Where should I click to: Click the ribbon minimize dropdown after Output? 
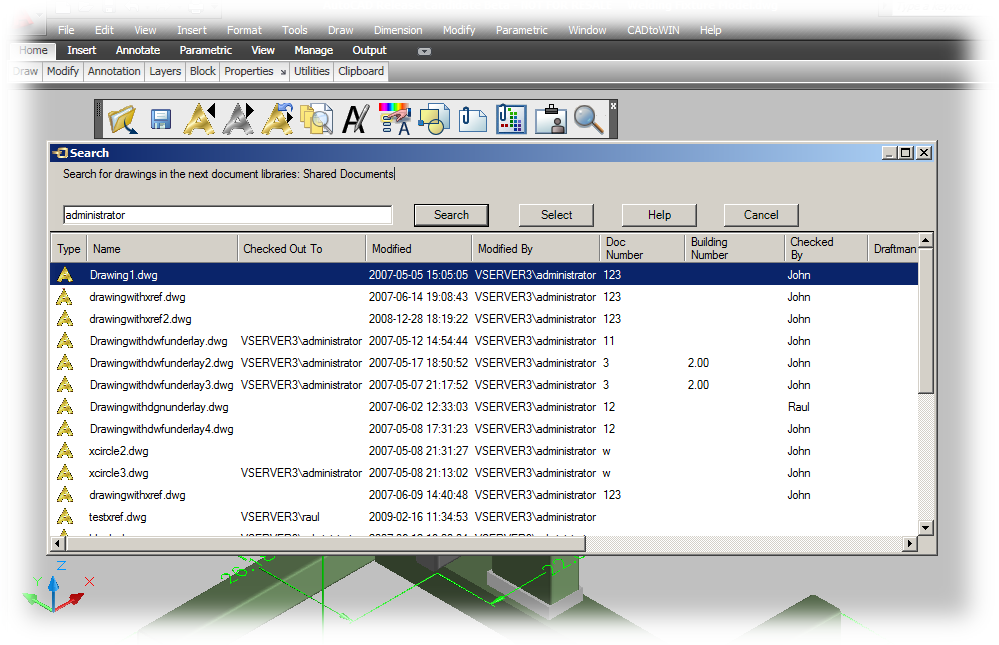tap(424, 52)
